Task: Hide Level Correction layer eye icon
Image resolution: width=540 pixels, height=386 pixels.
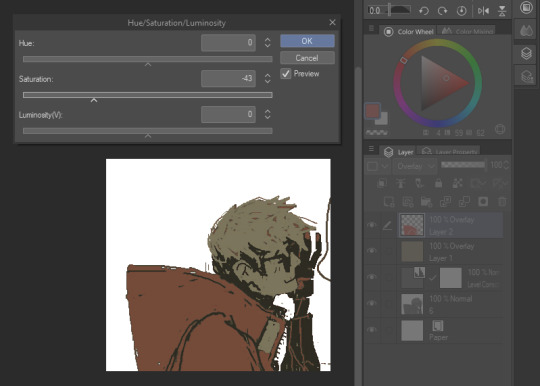Action: click(x=372, y=277)
